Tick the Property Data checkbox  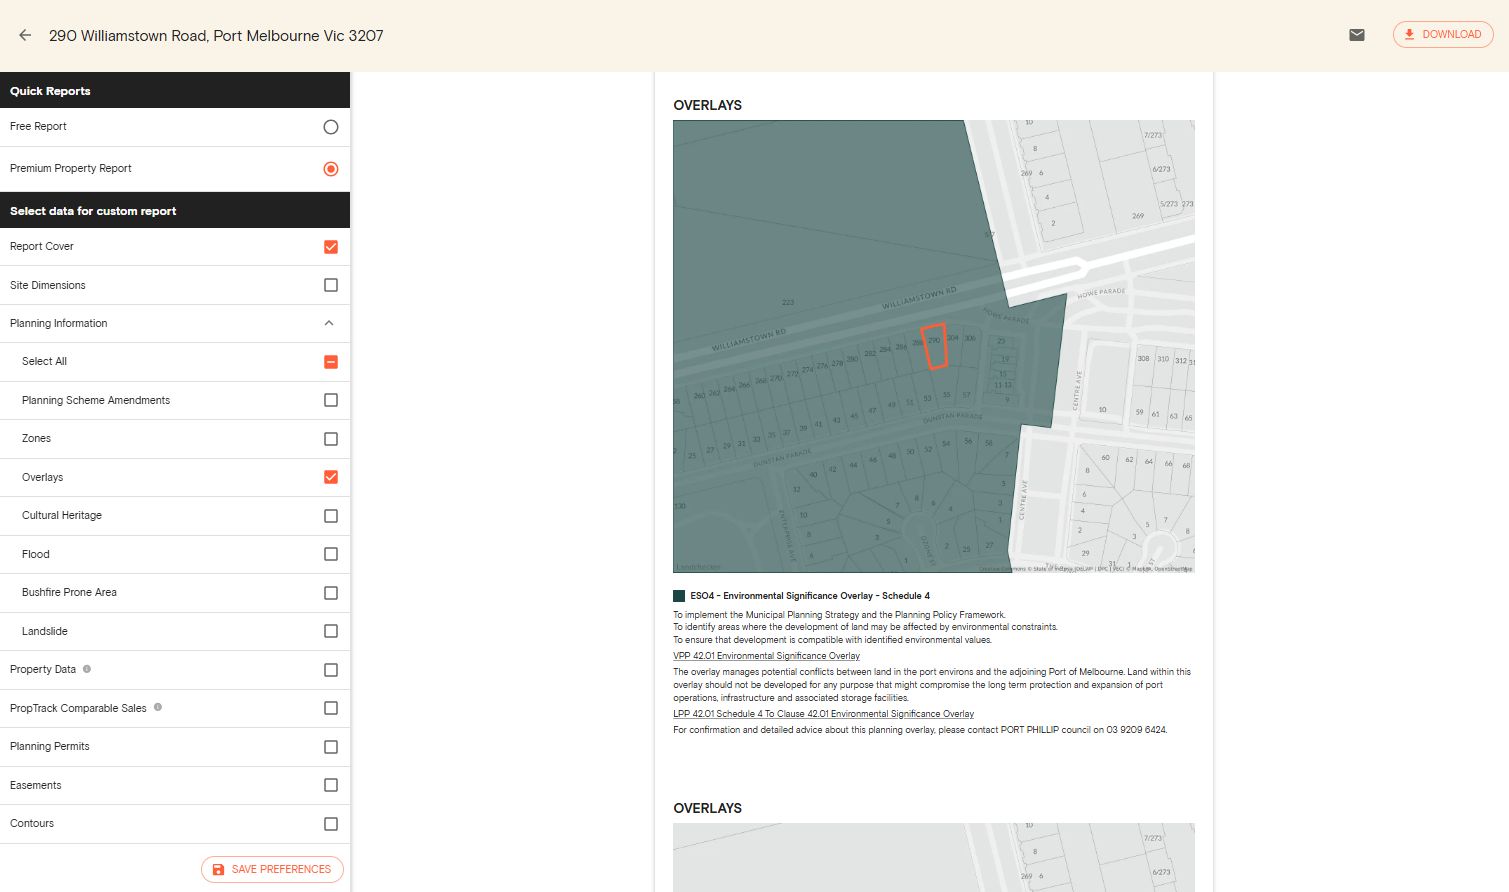pos(331,670)
